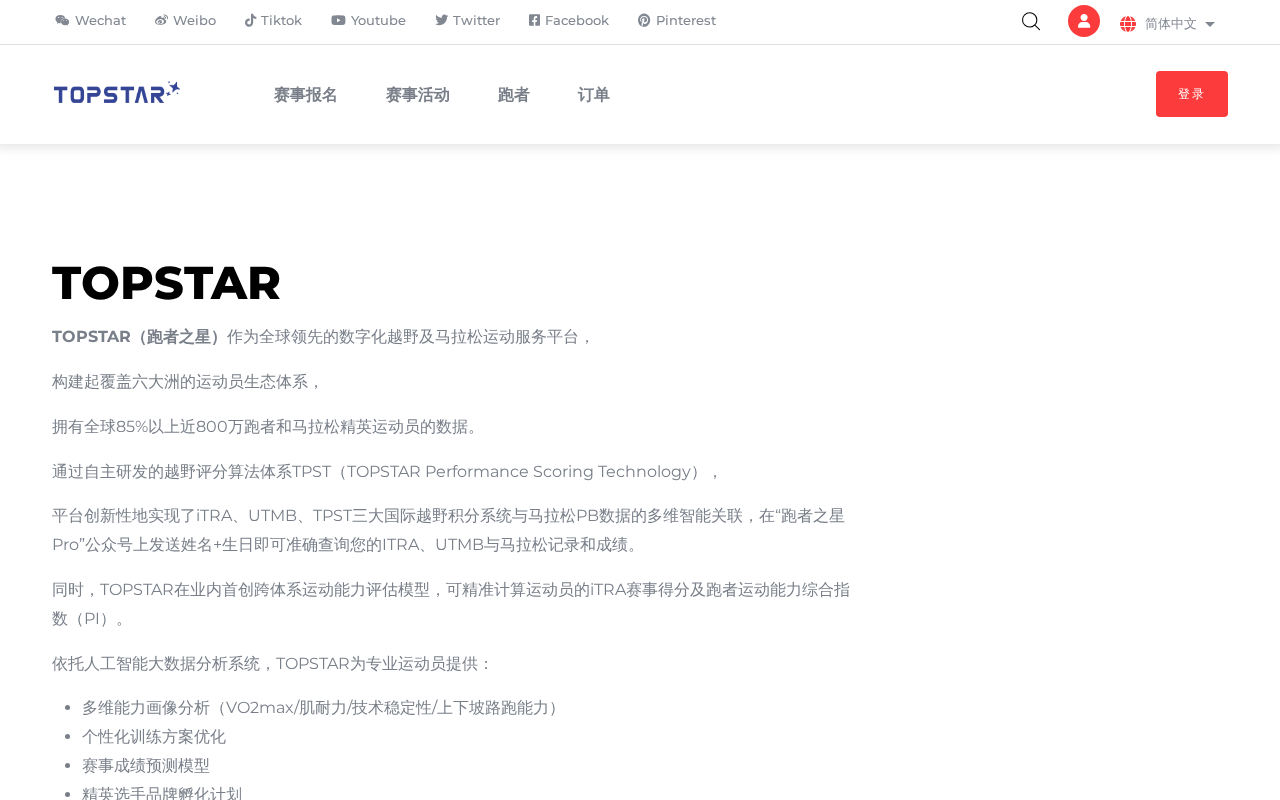
Task: Click the large TOPSTAR page heading
Action: [x=167, y=283]
